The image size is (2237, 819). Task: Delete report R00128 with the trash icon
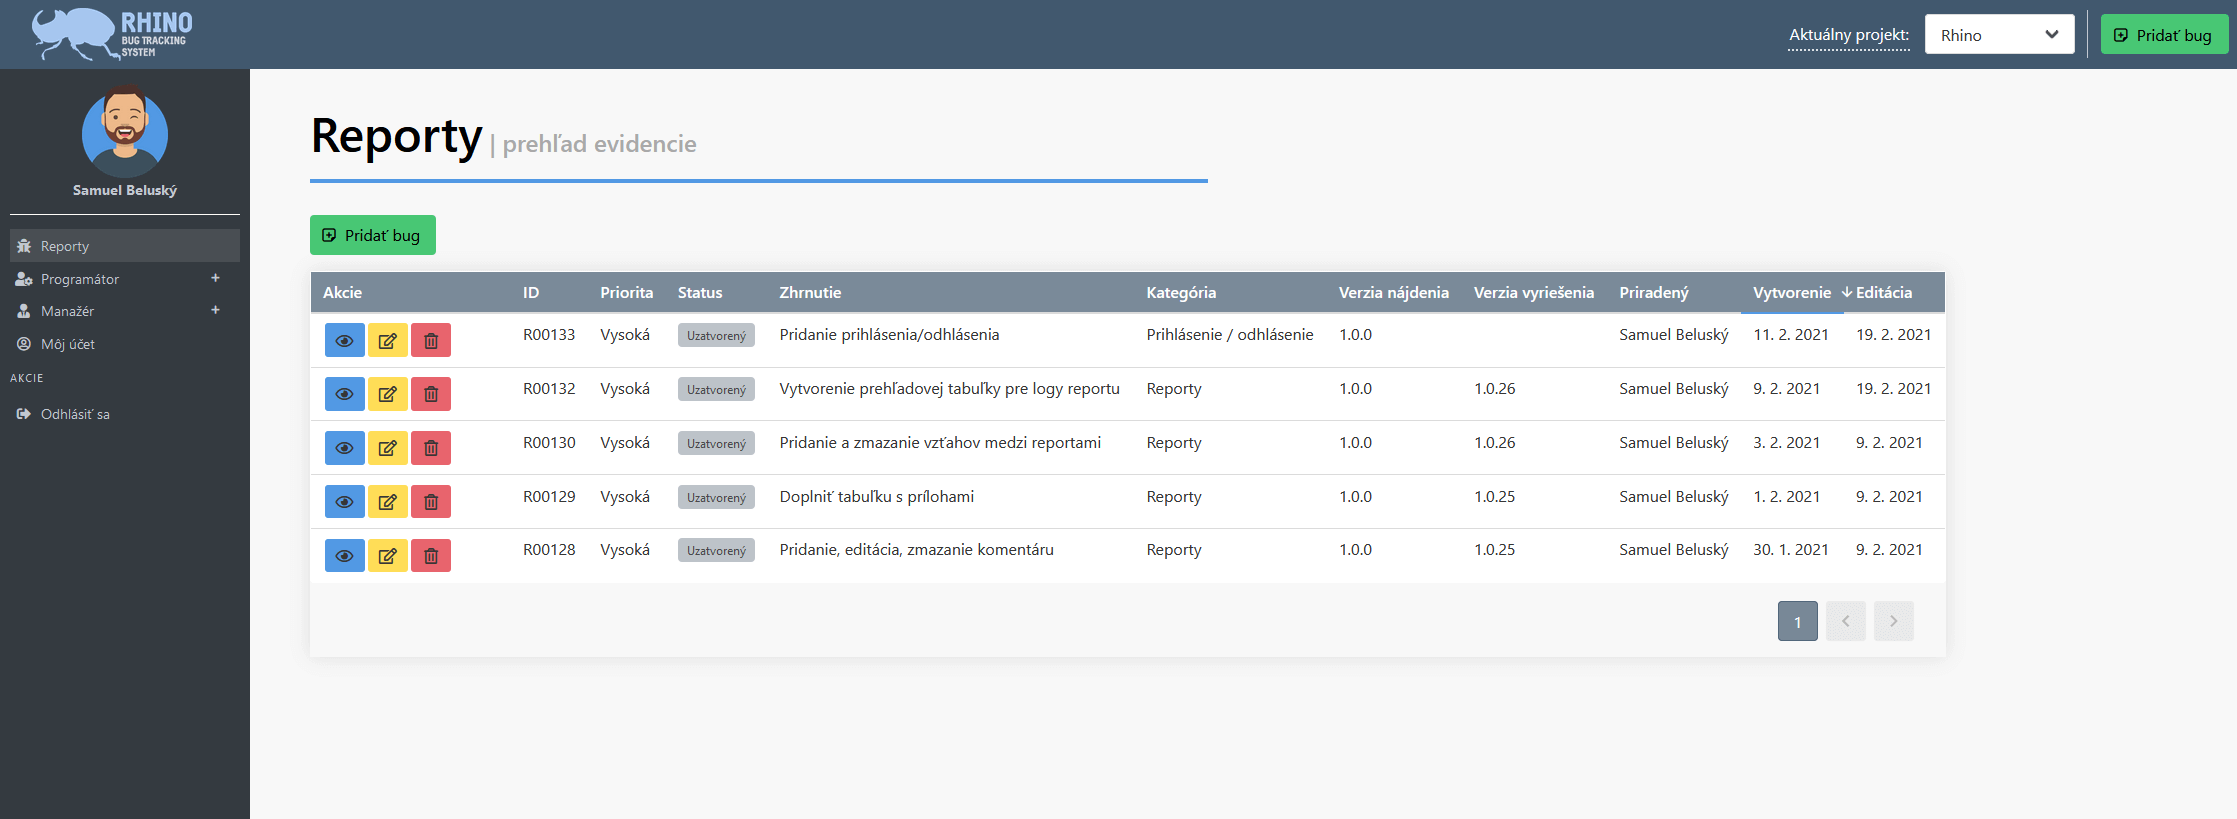pos(431,555)
